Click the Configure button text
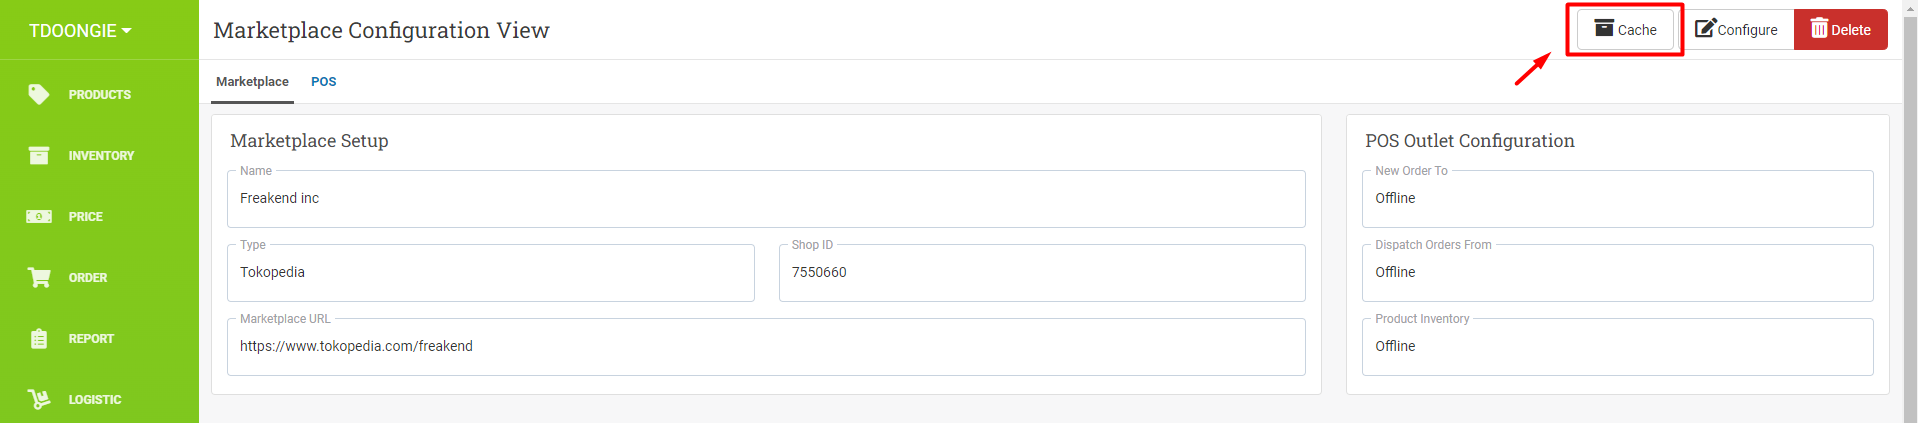 (1747, 30)
